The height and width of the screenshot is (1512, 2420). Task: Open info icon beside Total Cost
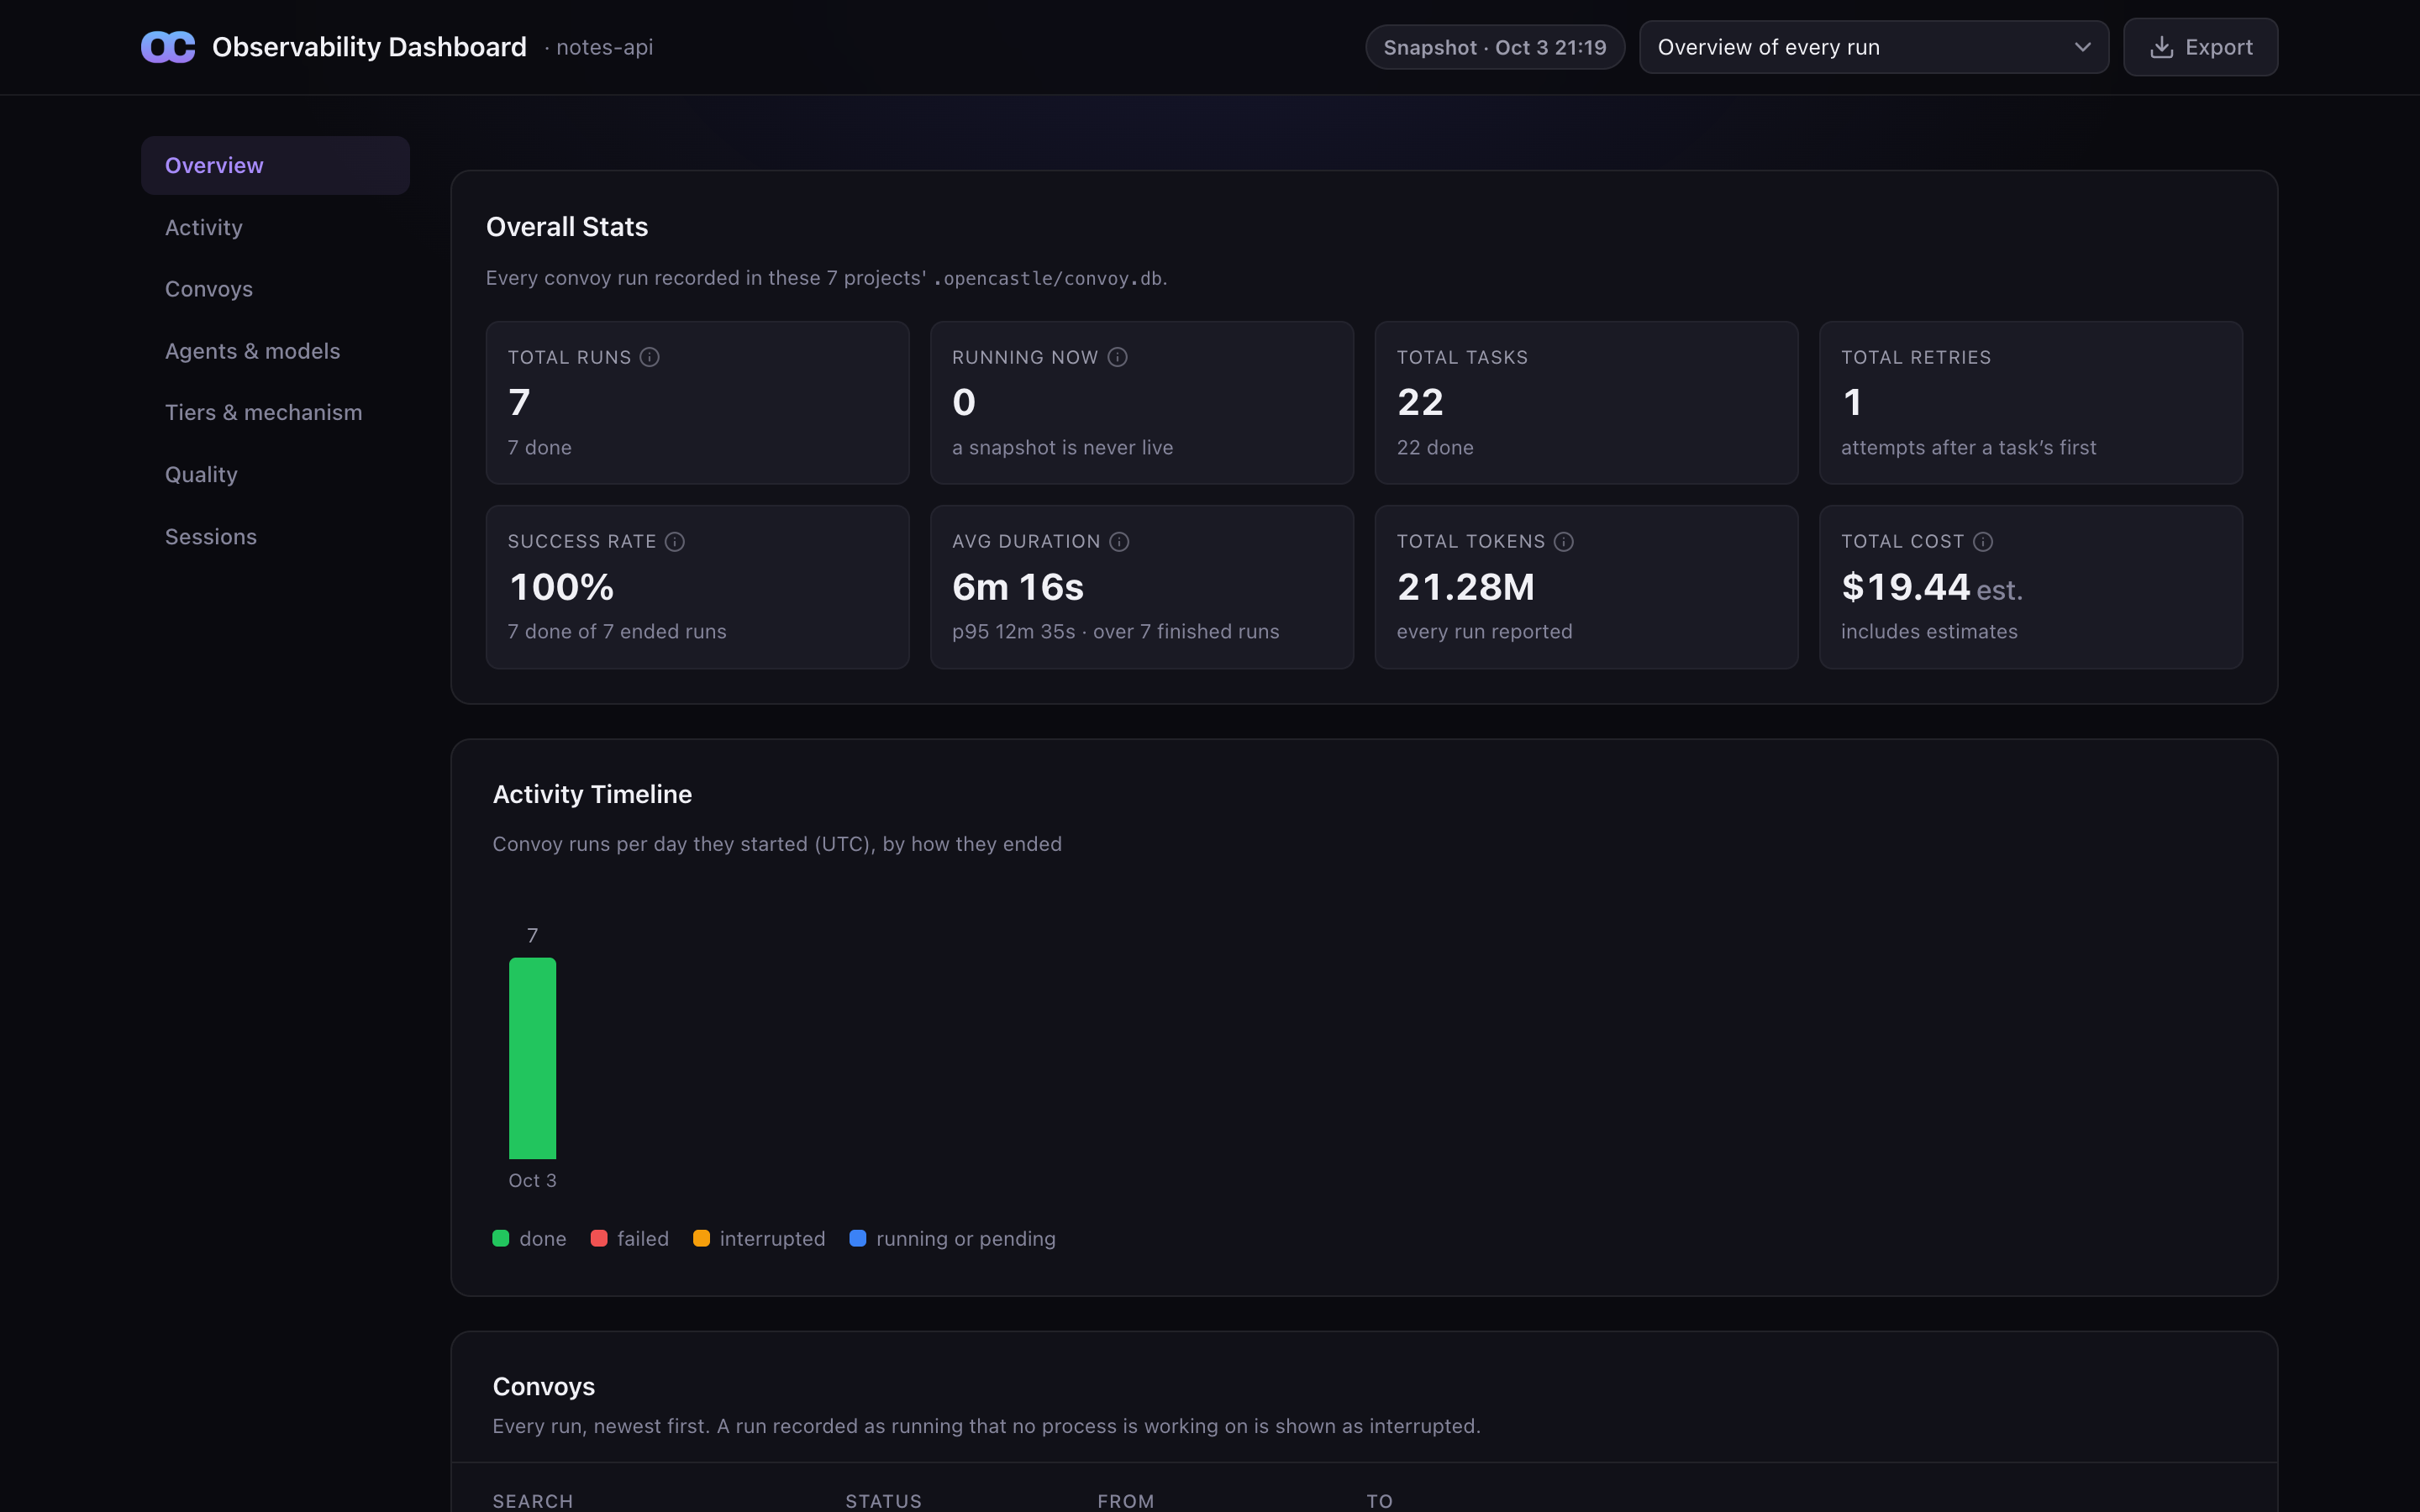point(1983,541)
